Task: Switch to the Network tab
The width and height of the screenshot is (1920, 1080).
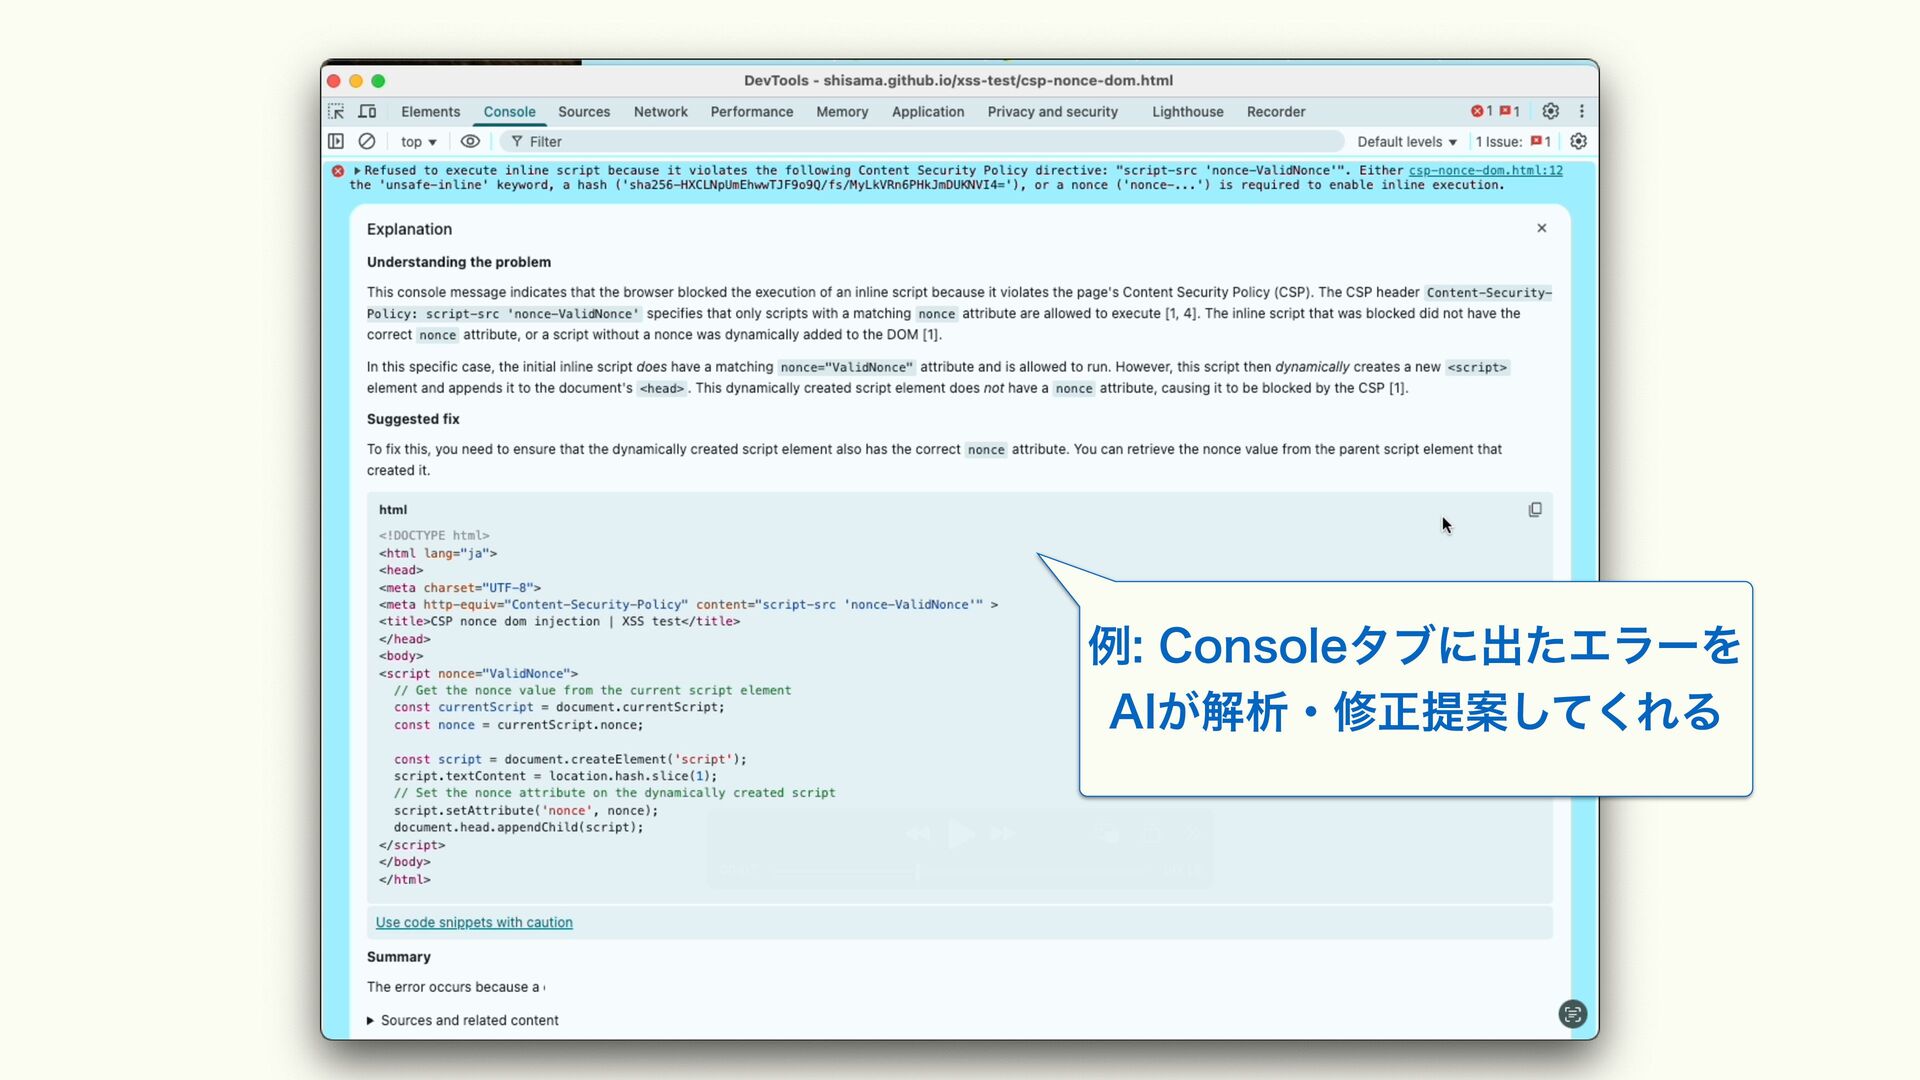Action: pos(660,112)
